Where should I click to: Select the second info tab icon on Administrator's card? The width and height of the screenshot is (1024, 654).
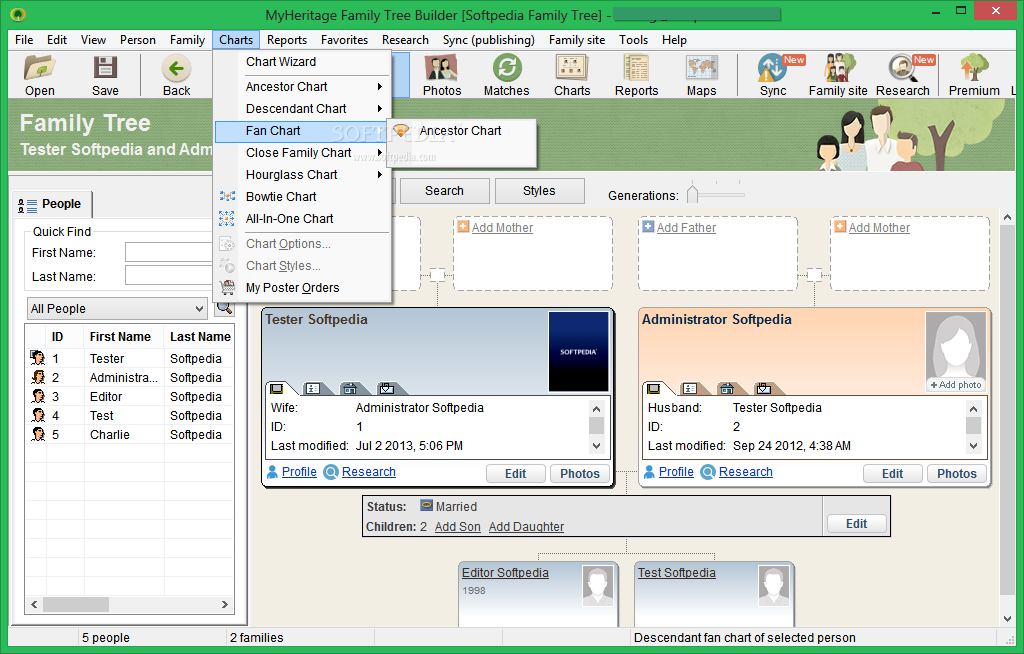(x=690, y=389)
